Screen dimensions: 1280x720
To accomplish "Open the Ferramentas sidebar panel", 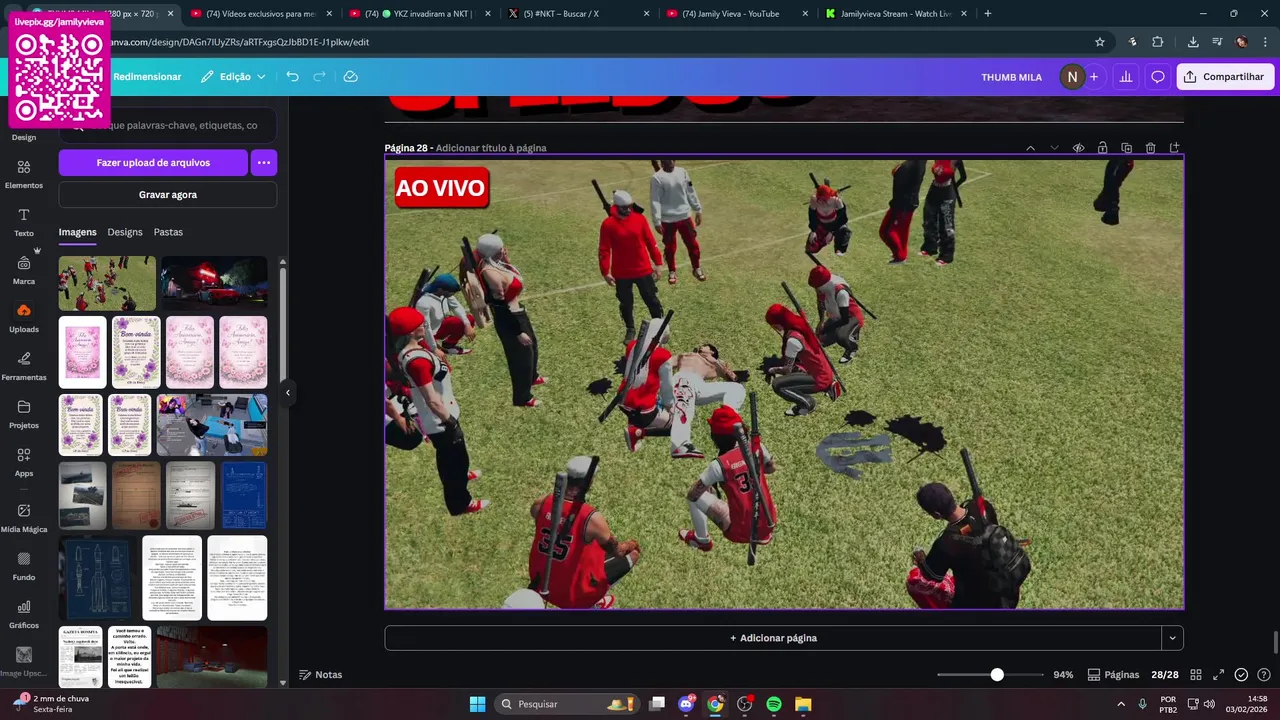I will coord(24,366).
